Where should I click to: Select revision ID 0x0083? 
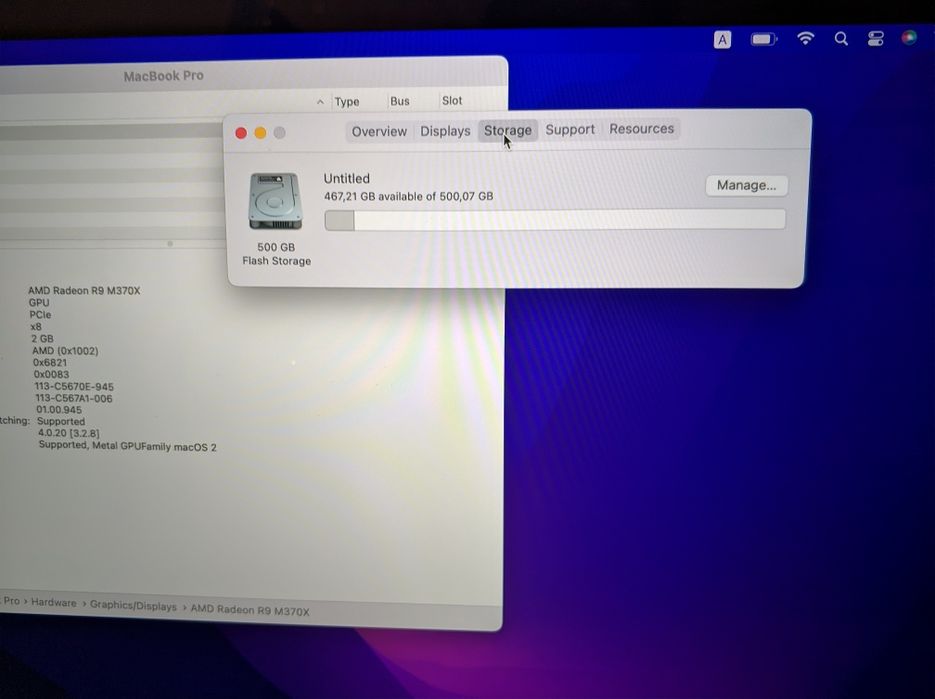coord(51,375)
